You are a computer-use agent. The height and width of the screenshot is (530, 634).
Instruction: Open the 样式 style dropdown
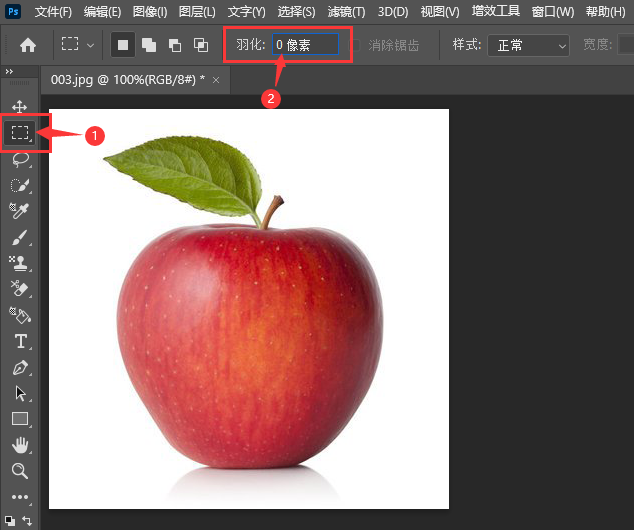tap(527, 45)
